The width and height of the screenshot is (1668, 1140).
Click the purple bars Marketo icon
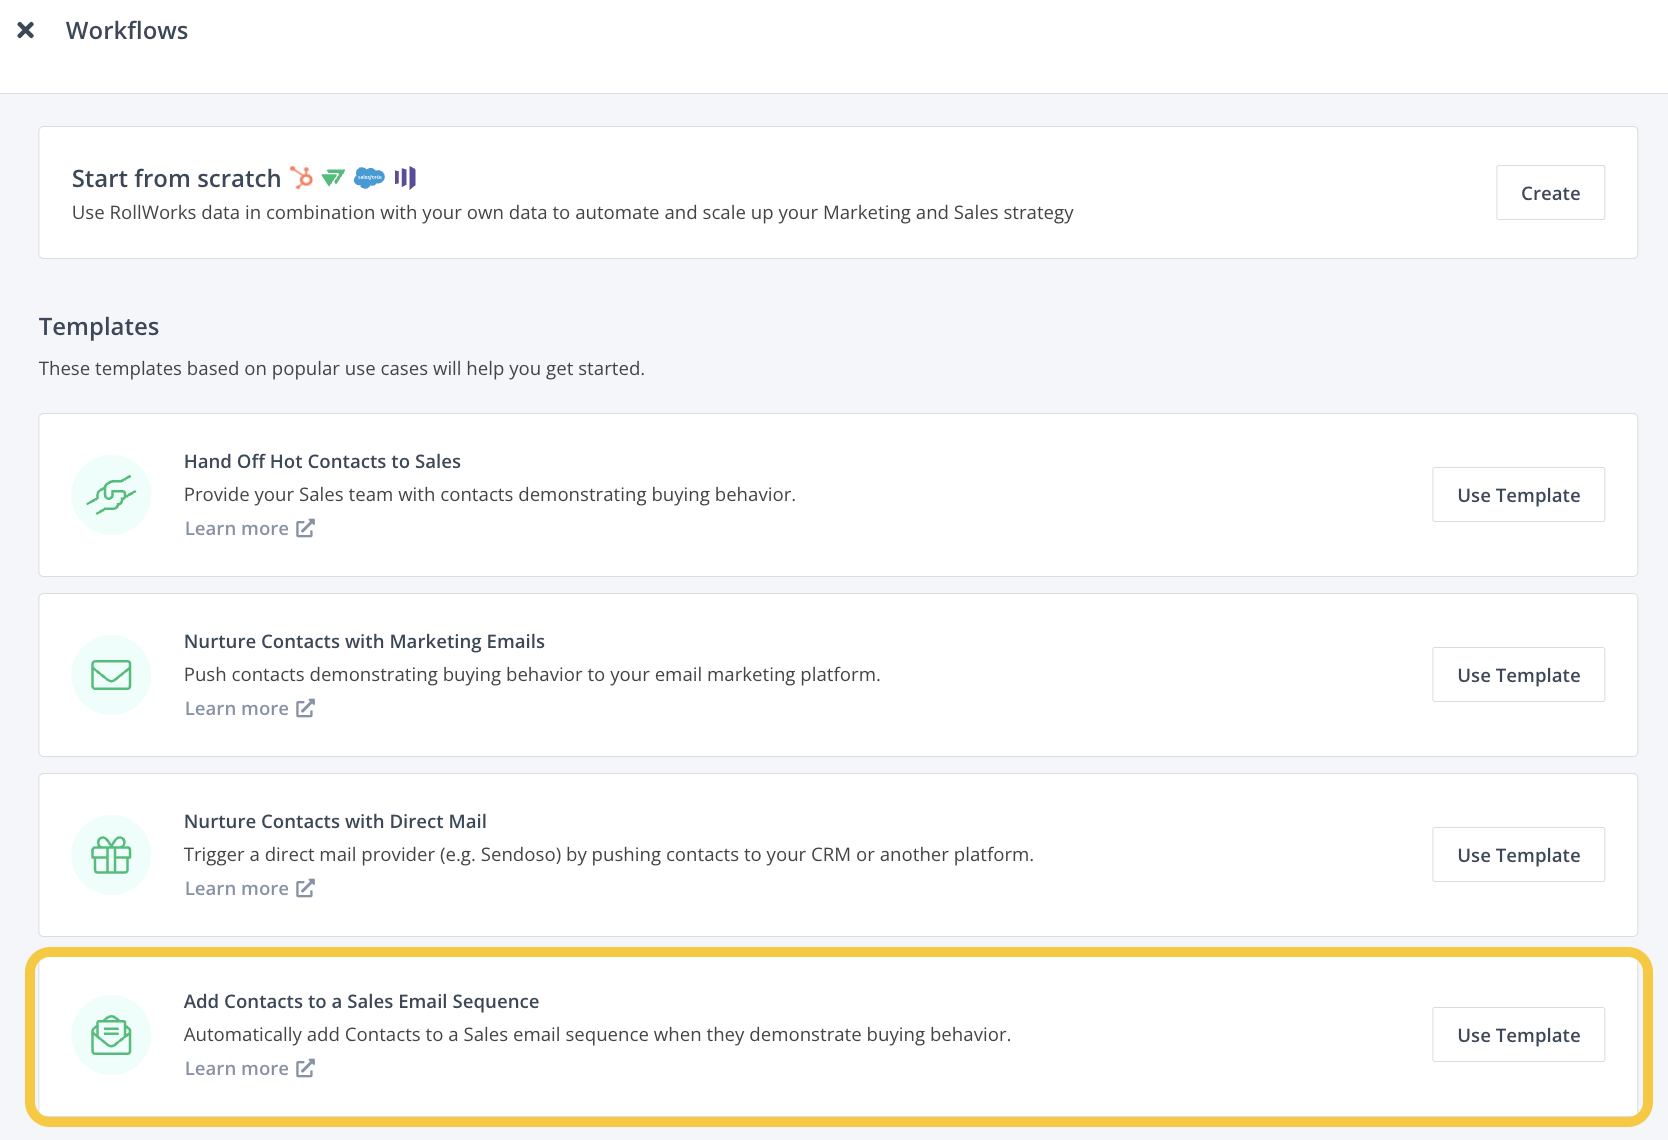[x=405, y=178]
